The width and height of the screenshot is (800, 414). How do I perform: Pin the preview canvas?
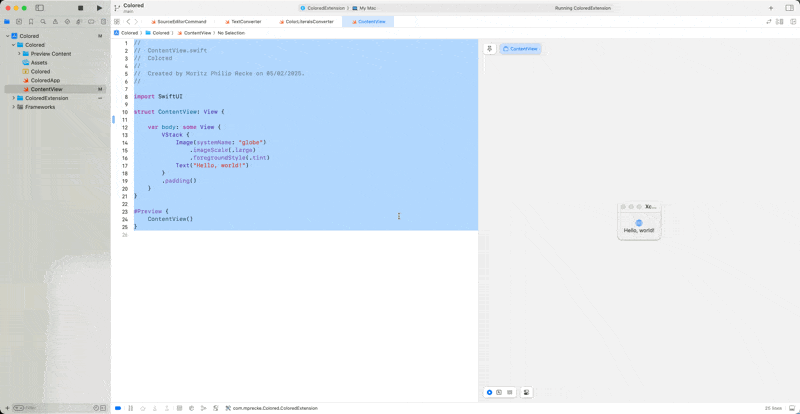pos(490,49)
